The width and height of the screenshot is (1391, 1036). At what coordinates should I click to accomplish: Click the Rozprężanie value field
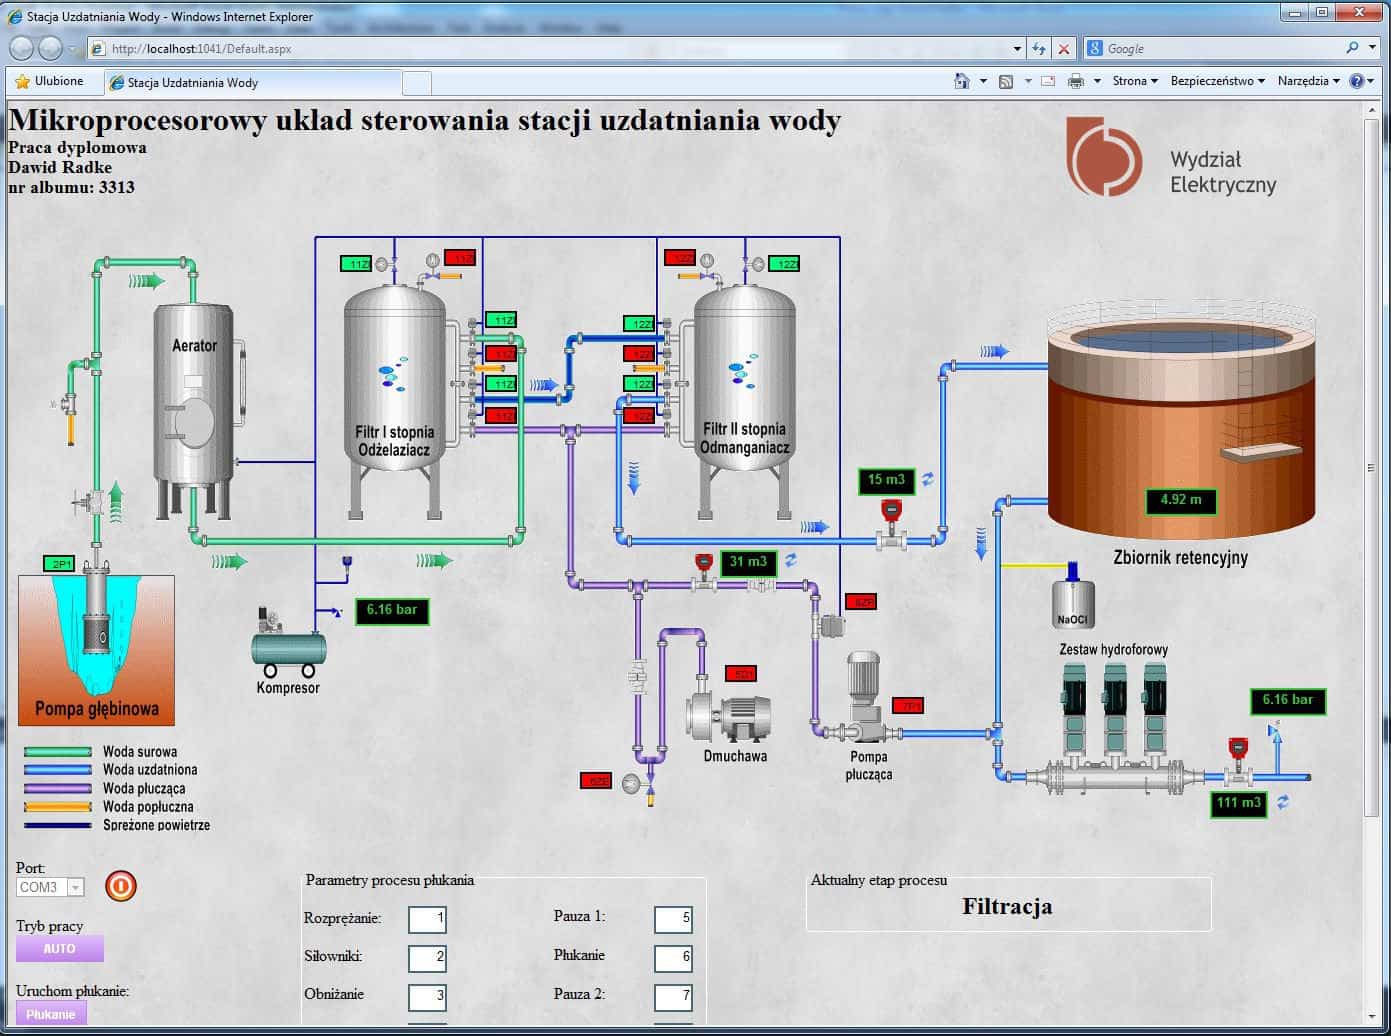coord(427,918)
